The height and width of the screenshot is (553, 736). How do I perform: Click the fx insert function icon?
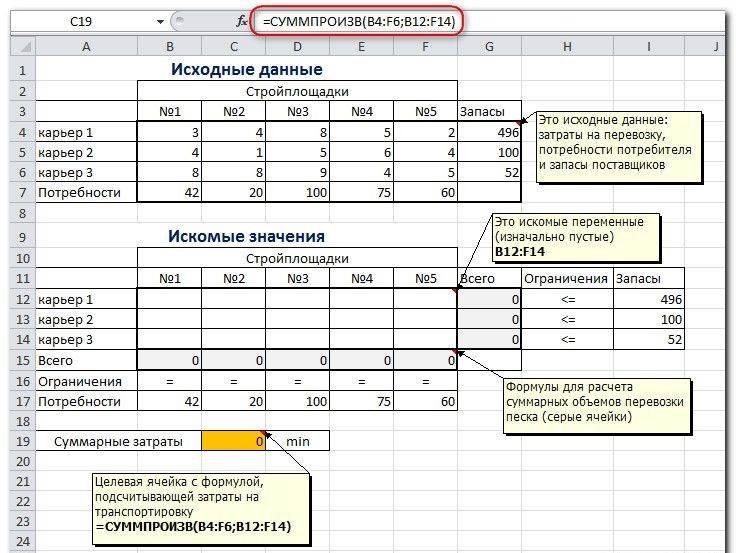pos(241,21)
